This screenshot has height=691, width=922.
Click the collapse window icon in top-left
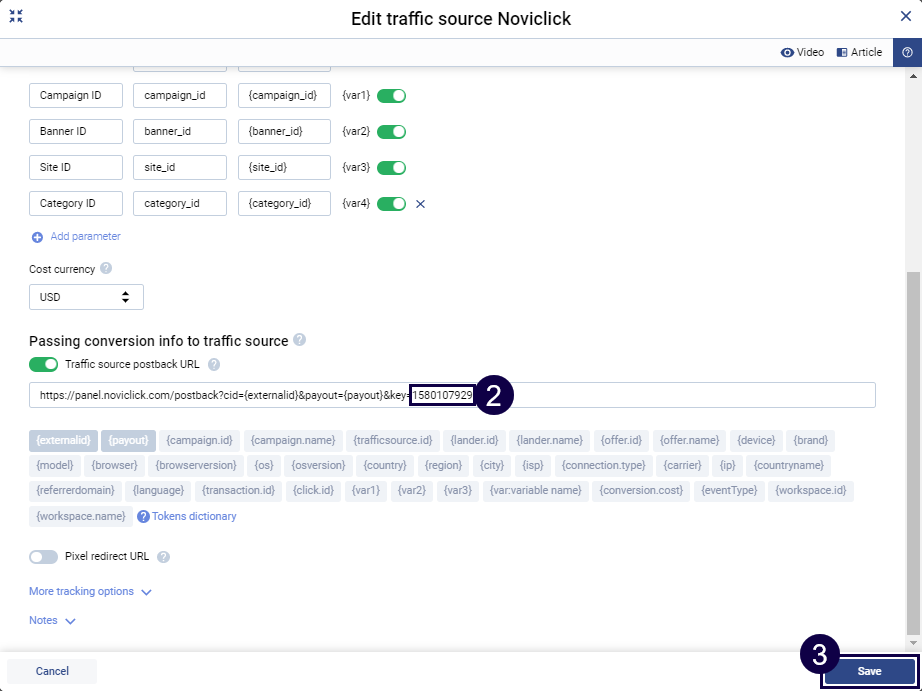click(x=16, y=17)
